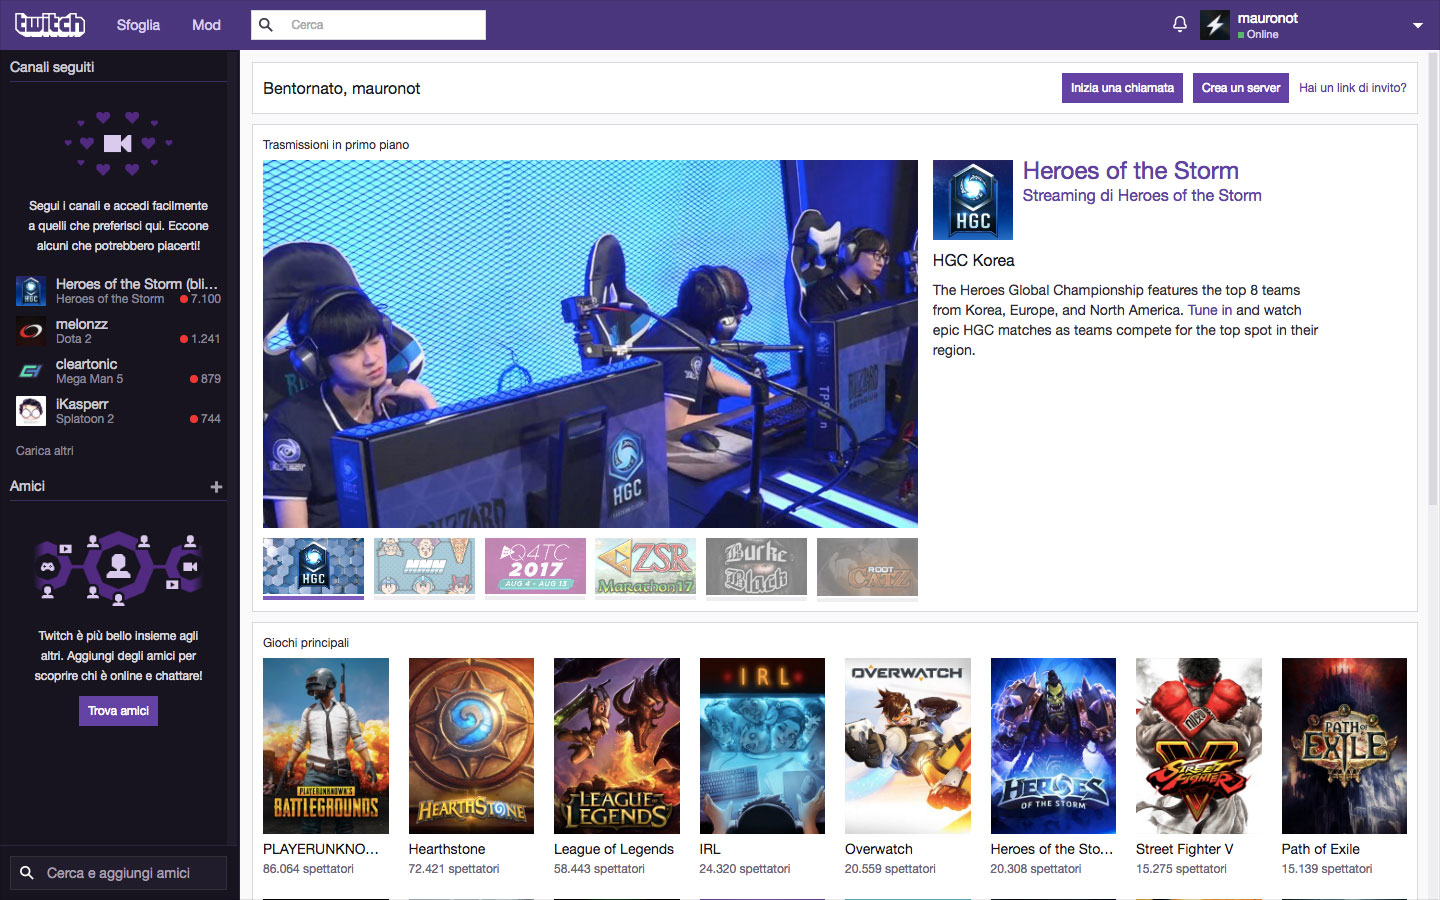Click the melonzz channel name
1440x900 pixels.
[x=82, y=324]
